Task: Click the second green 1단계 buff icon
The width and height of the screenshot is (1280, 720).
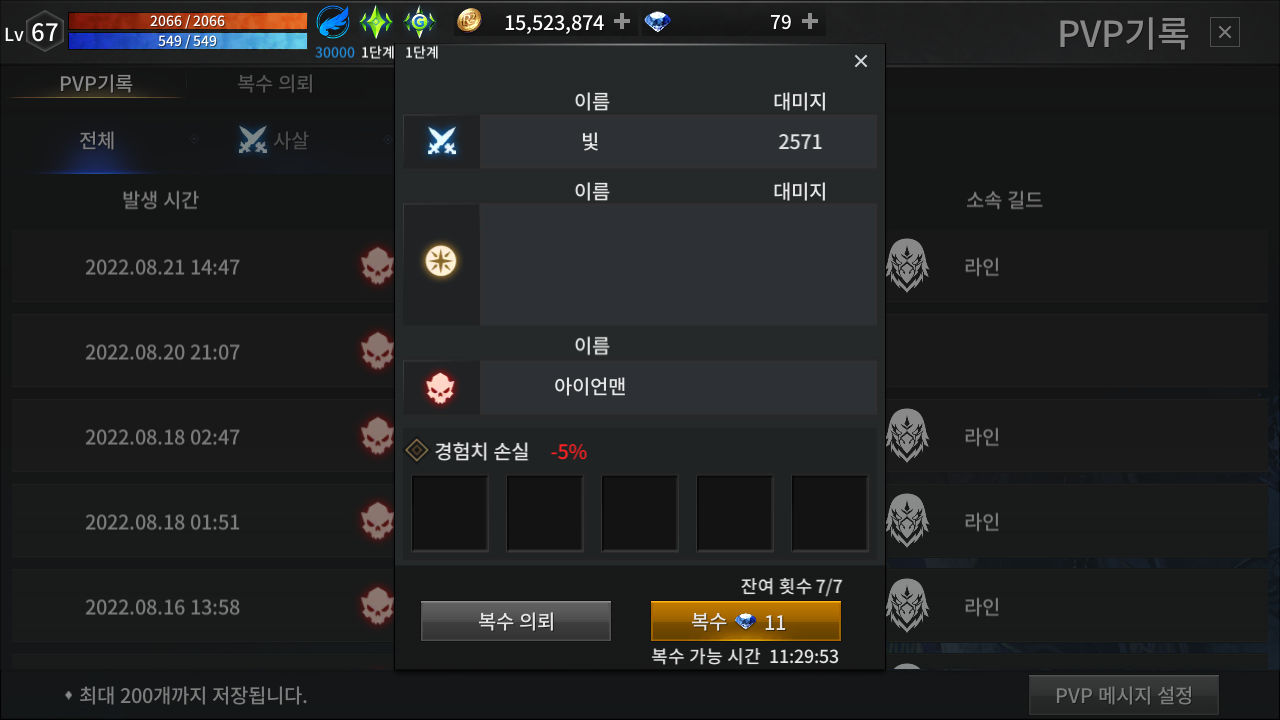Action: click(419, 22)
